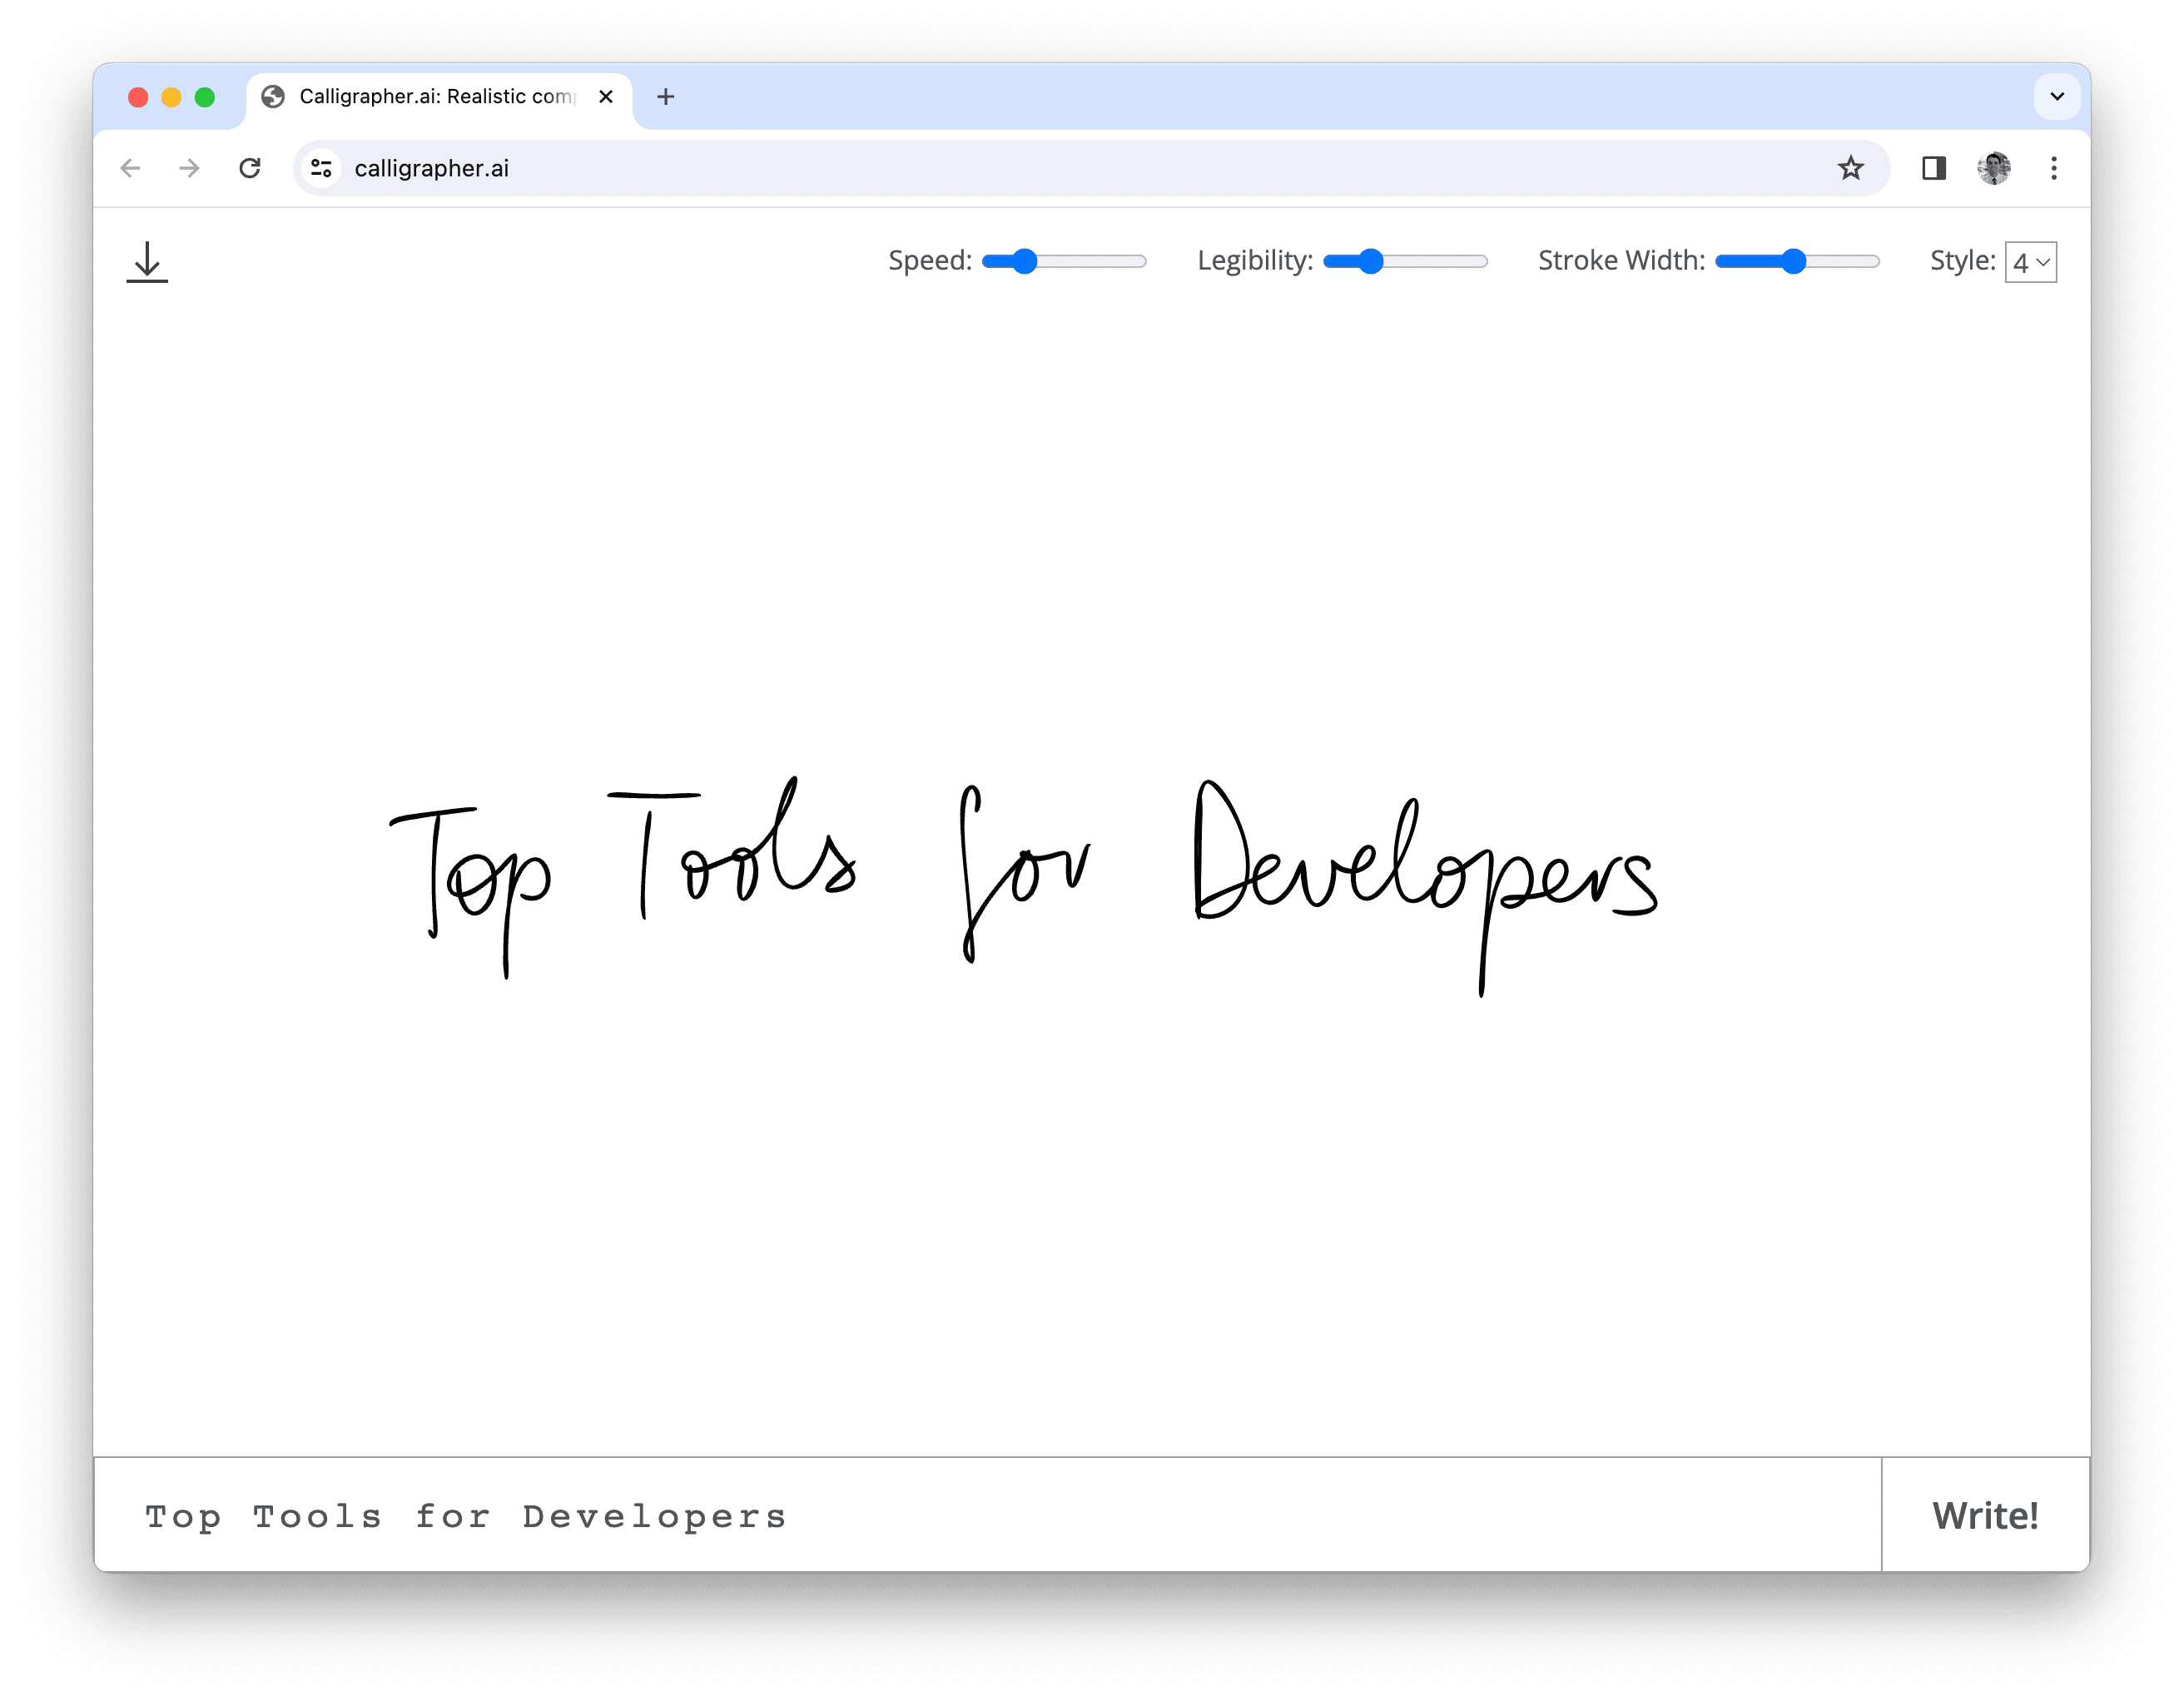Viewport: 2184px width, 1696px height.
Task: Open the browser side panel icon
Action: tap(1935, 168)
